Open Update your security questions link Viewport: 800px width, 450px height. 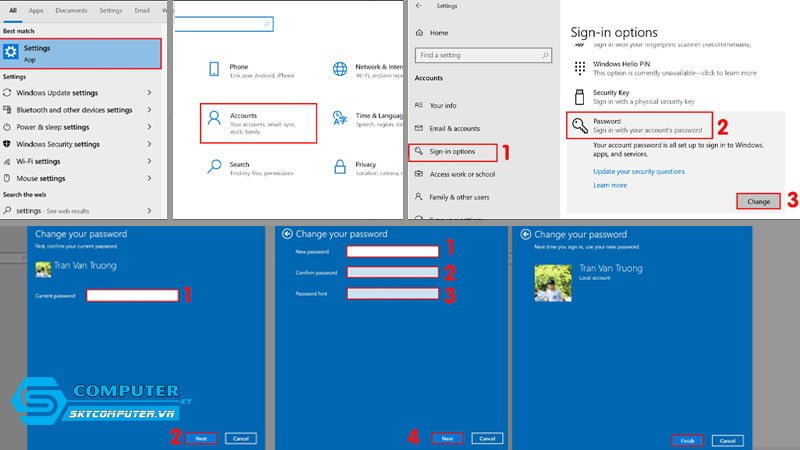639,171
